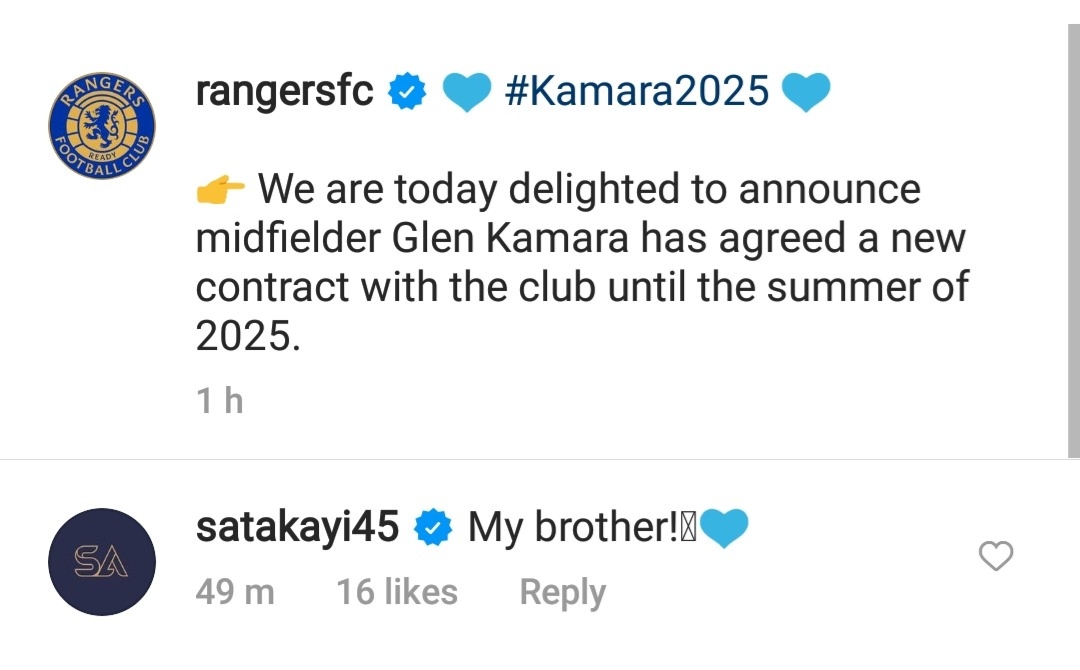Click the vertical scrollbar on right edge
The image size is (1080, 670).
point(1073,241)
